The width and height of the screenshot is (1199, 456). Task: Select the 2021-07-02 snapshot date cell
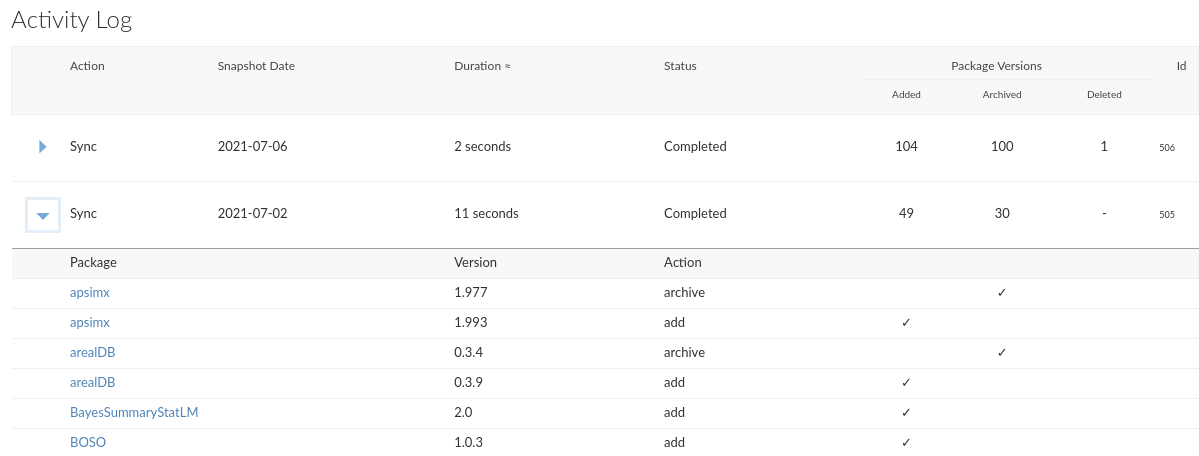click(252, 213)
